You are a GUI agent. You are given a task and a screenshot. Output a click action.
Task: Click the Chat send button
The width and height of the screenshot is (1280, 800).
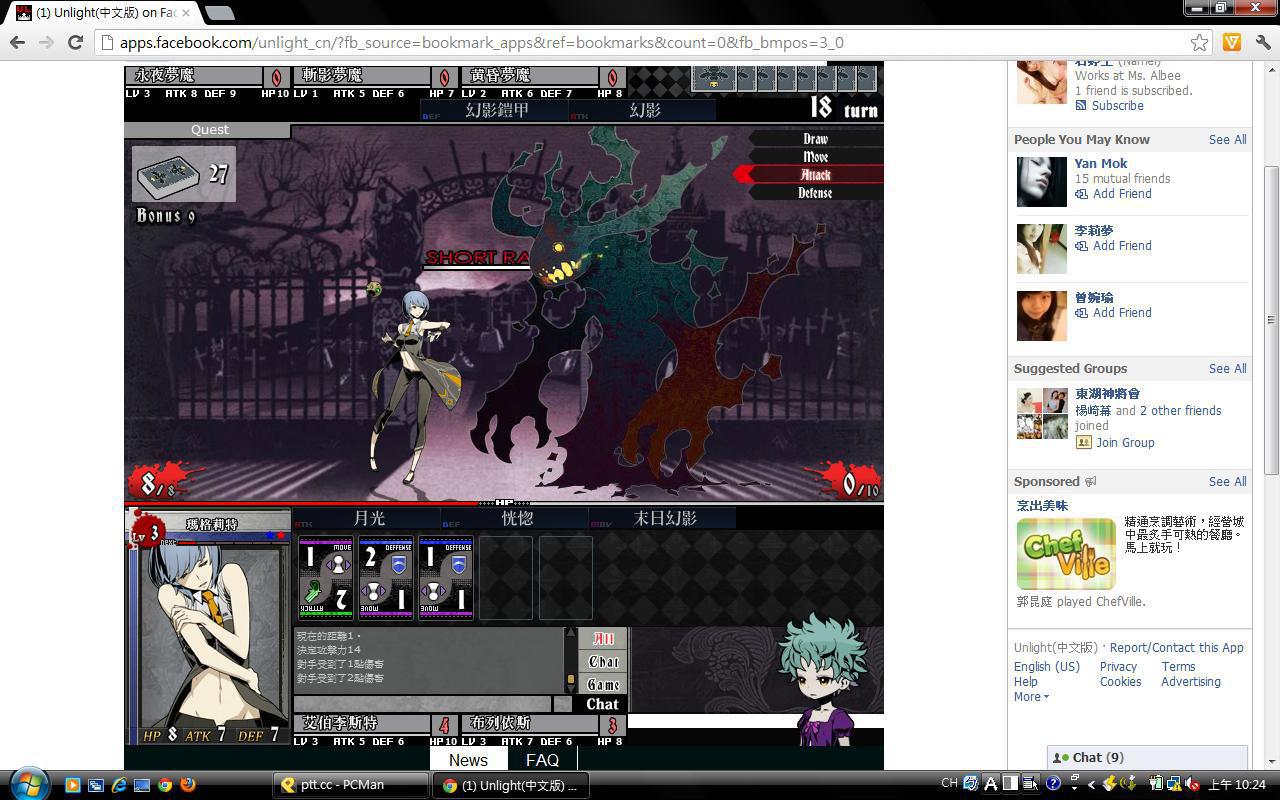coord(602,704)
